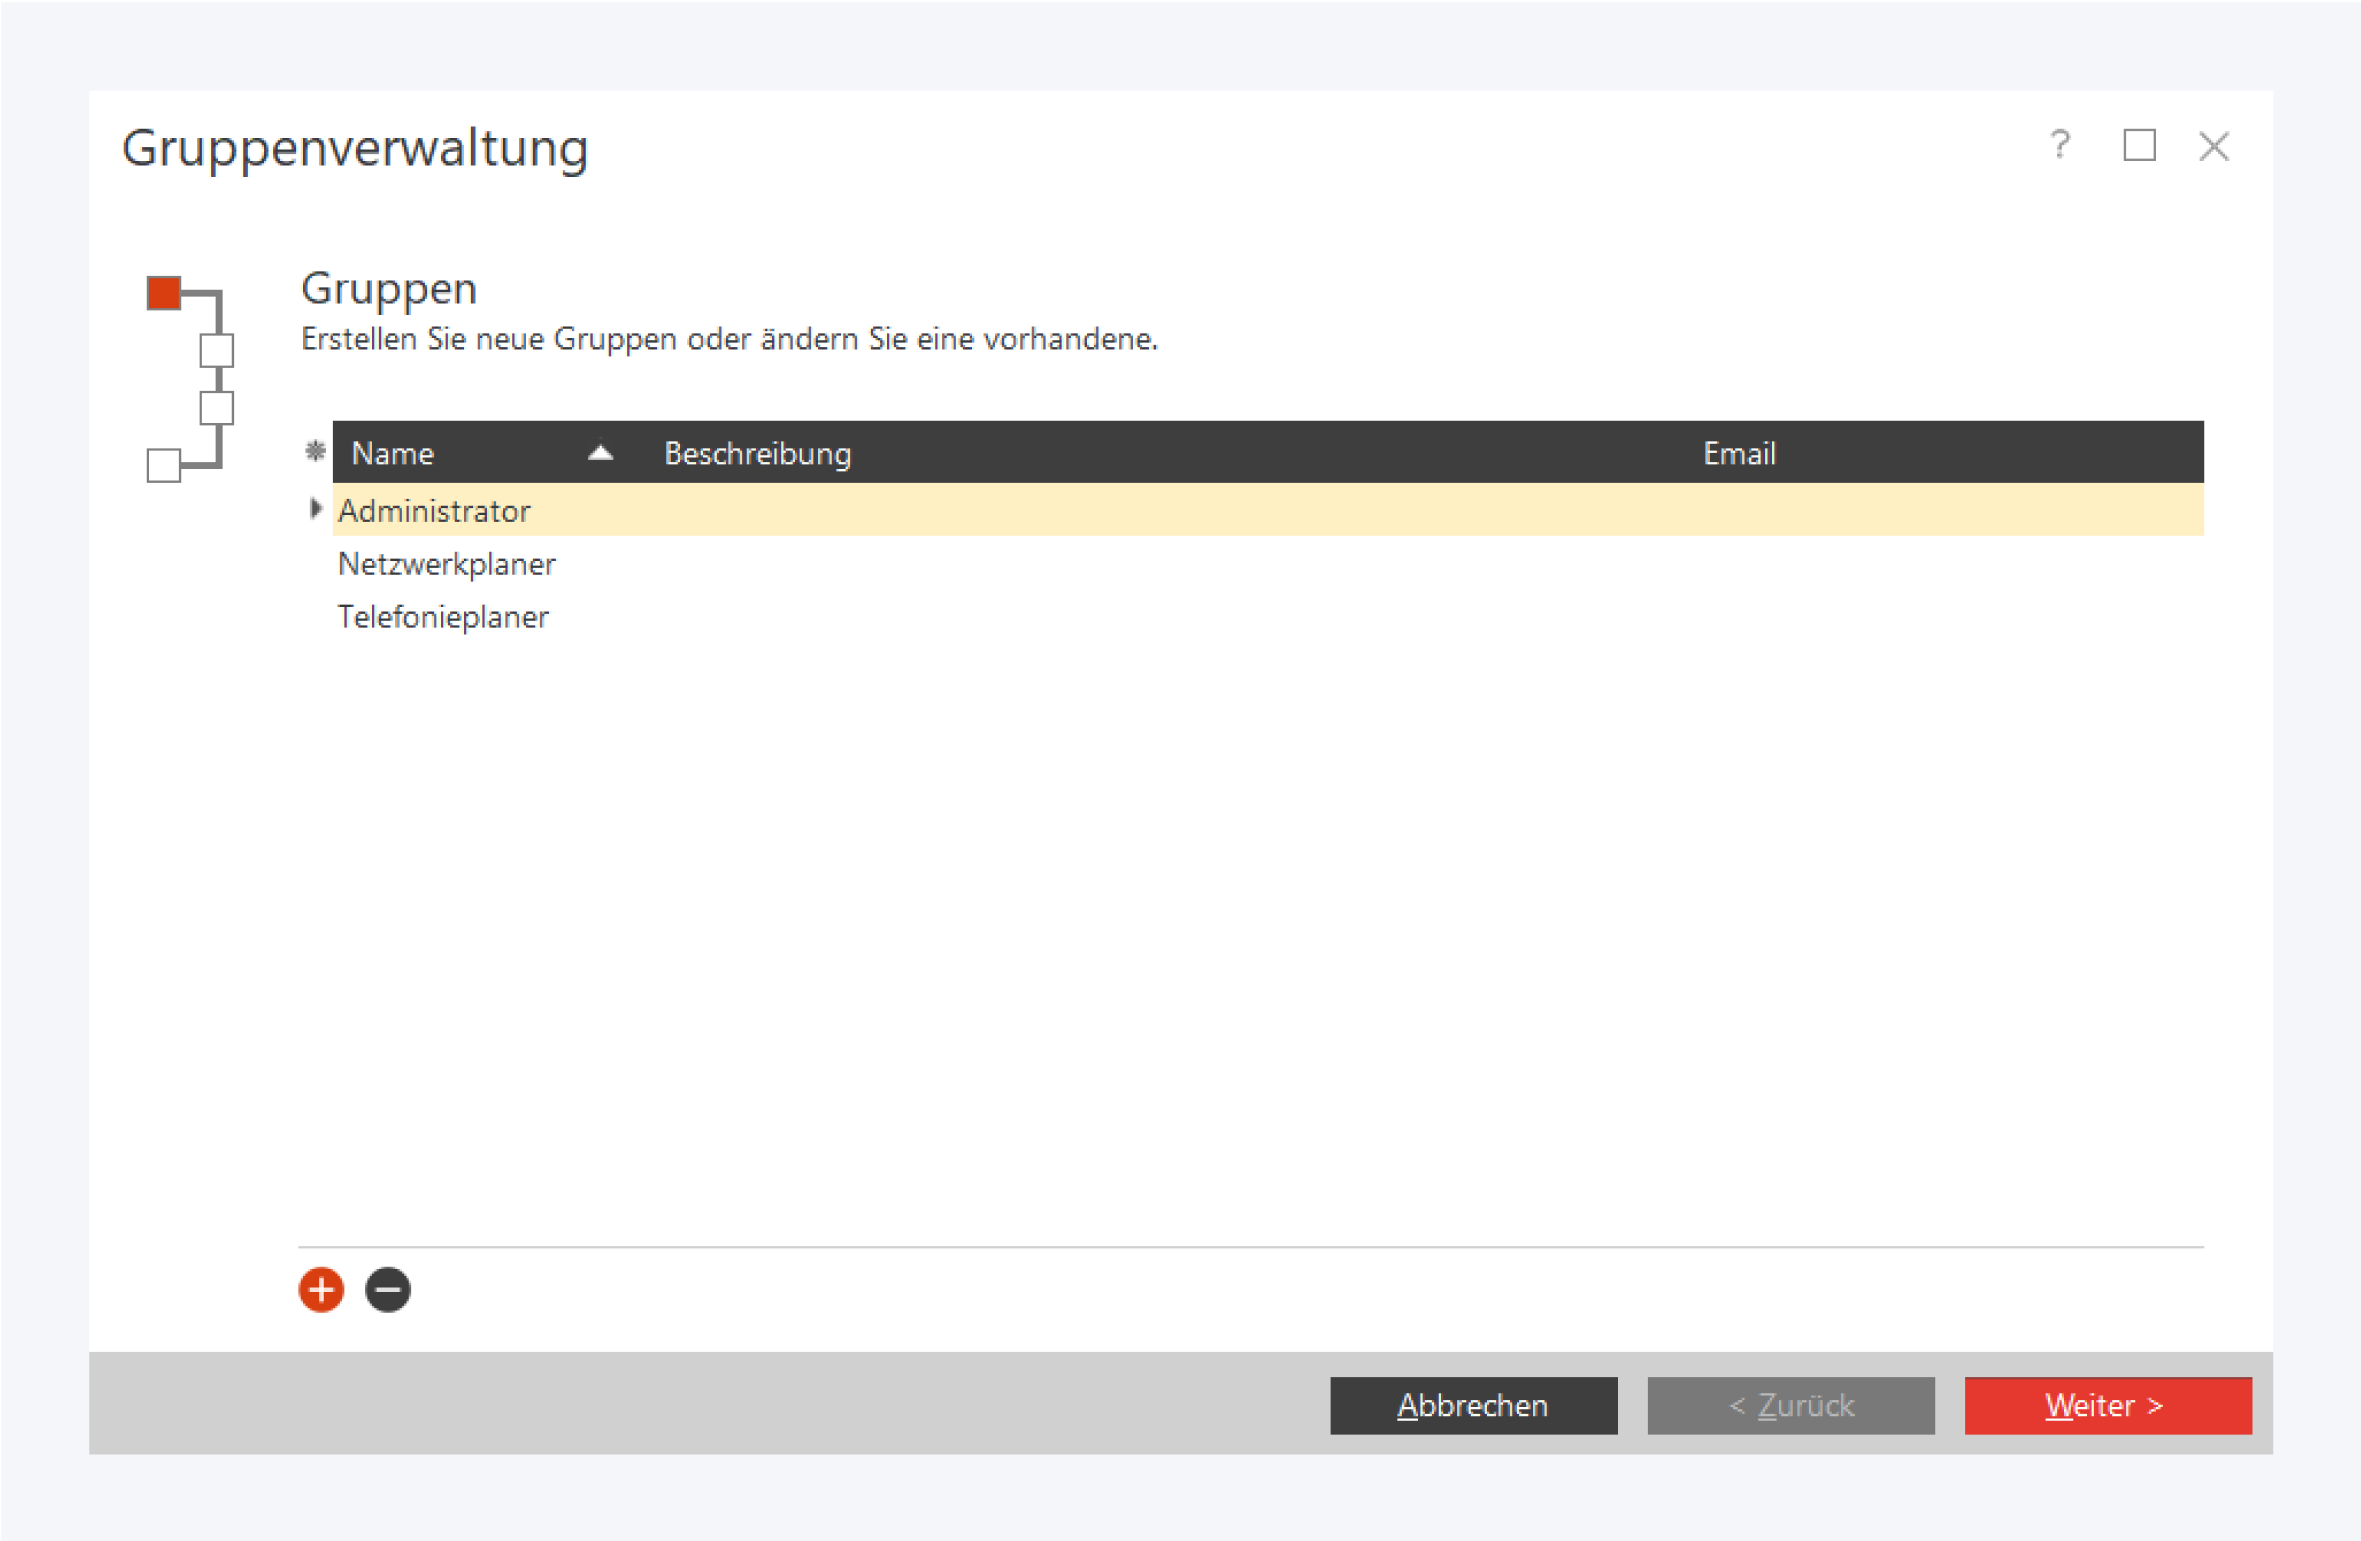Screen dimensions: 2361x1541
Task: Expand the Administrator row arrow
Action: (x=315, y=509)
